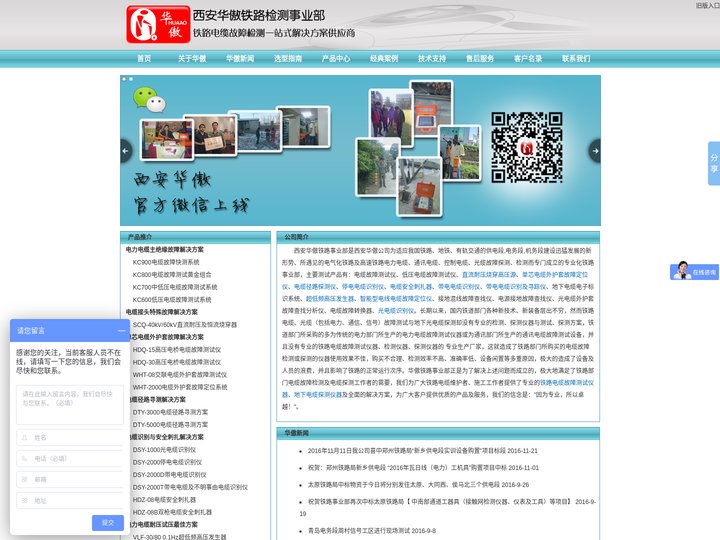Minimize the 请您留言 message panel

(121, 331)
